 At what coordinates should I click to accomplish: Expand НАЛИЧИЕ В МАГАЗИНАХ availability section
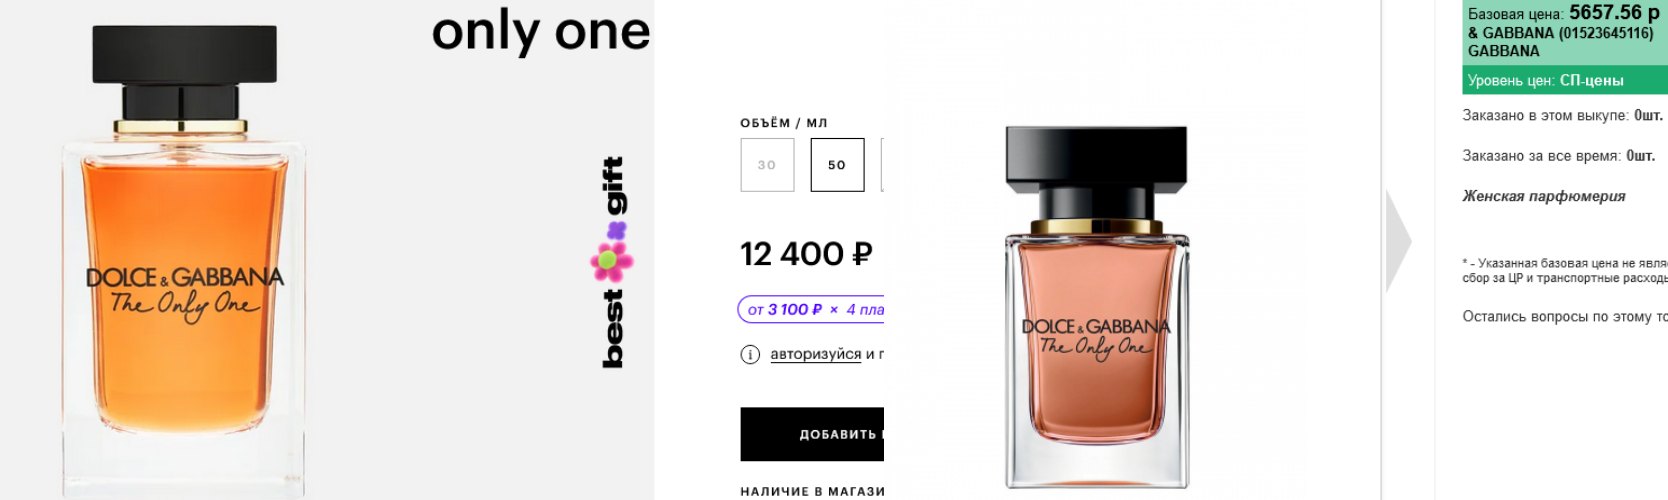pyautogui.click(x=812, y=491)
